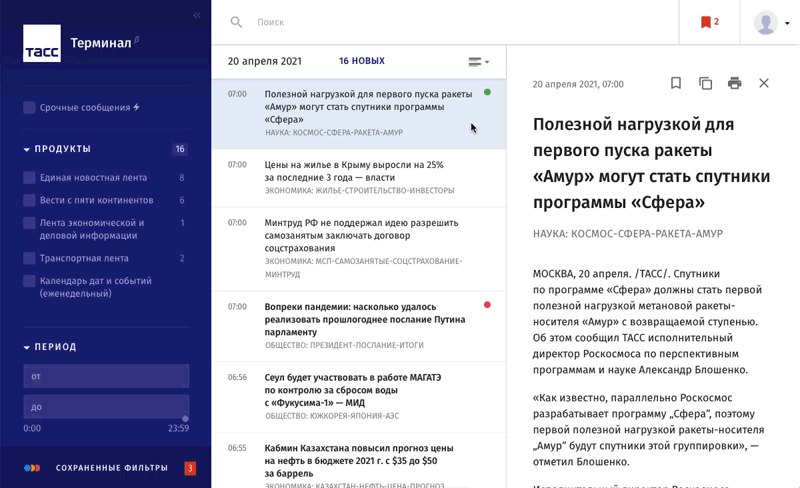Click tags ЭКОНОМИКА: ЖИЛЬЕ-СТРОИТЕЛЬСТВО-ИНВЕСТОРЫ
This screenshot has height=488, width=800.
tap(359, 190)
